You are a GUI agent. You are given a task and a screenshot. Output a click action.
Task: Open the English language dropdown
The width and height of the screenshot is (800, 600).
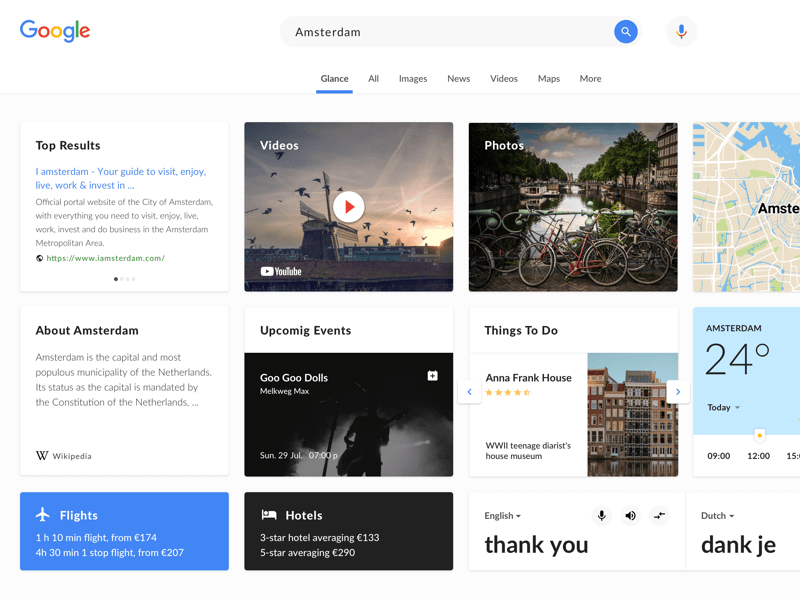tap(503, 515)
